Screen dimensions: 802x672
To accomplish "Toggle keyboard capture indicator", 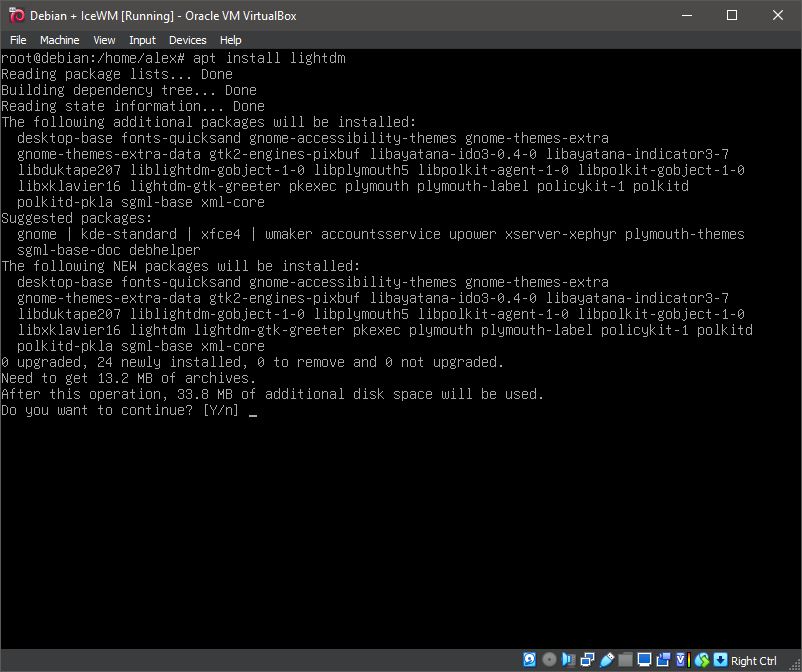I will coord(720,660).
